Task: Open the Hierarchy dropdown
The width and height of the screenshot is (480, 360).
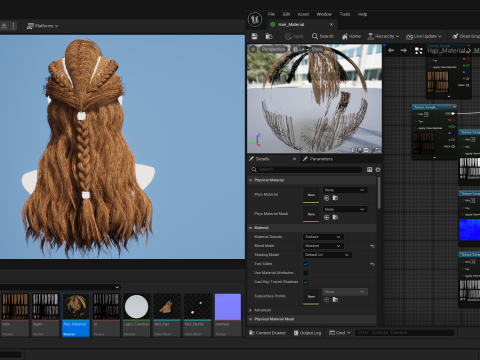Action: pos(383,36)
